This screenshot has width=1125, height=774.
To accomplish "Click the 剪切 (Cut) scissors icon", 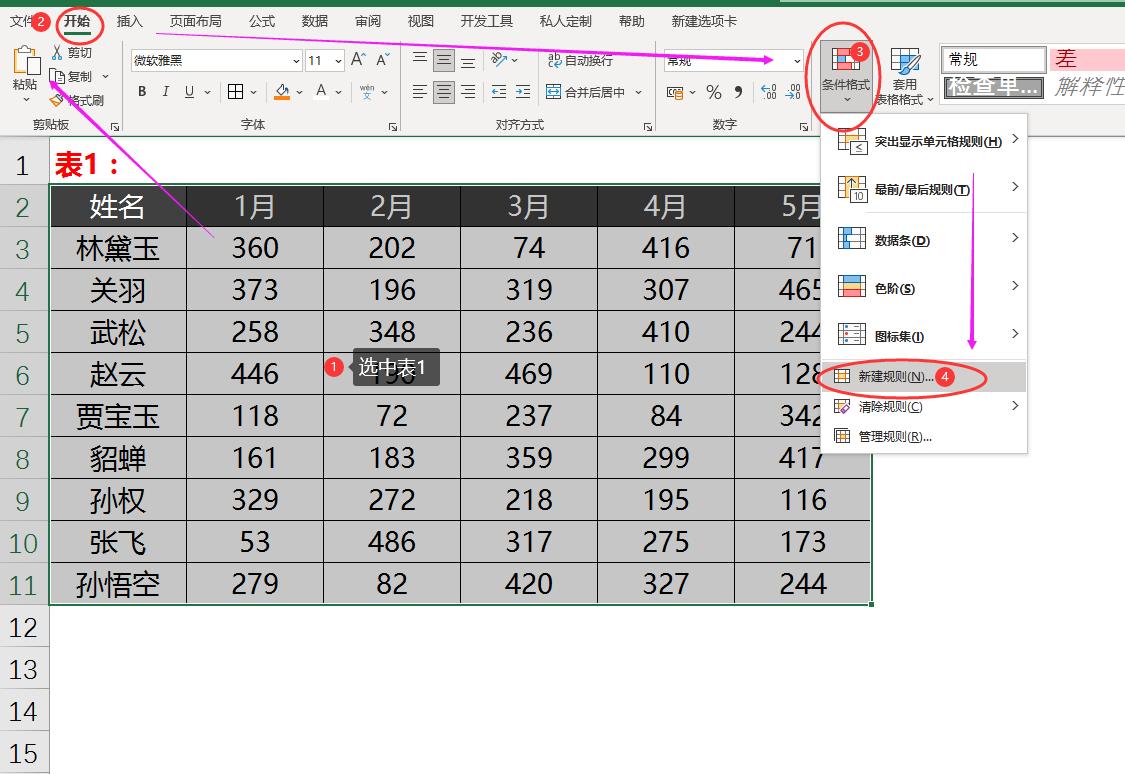I will 57,52.
